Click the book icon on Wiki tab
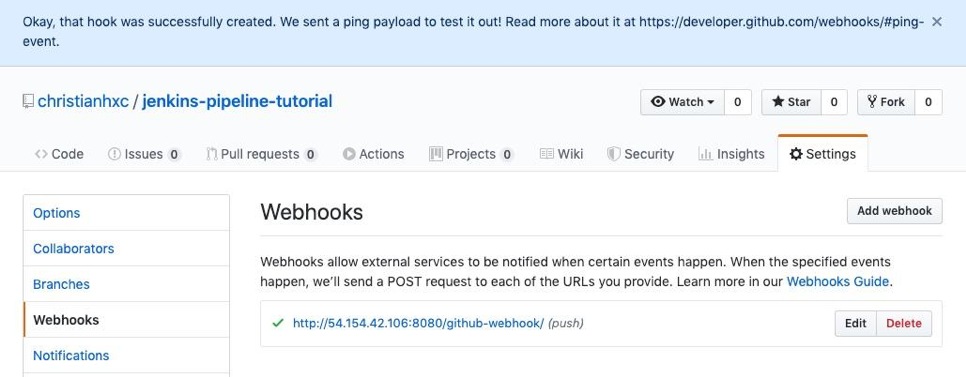This screenshot has width=966, height=377. pyautogui.click(x=546, y=154)
